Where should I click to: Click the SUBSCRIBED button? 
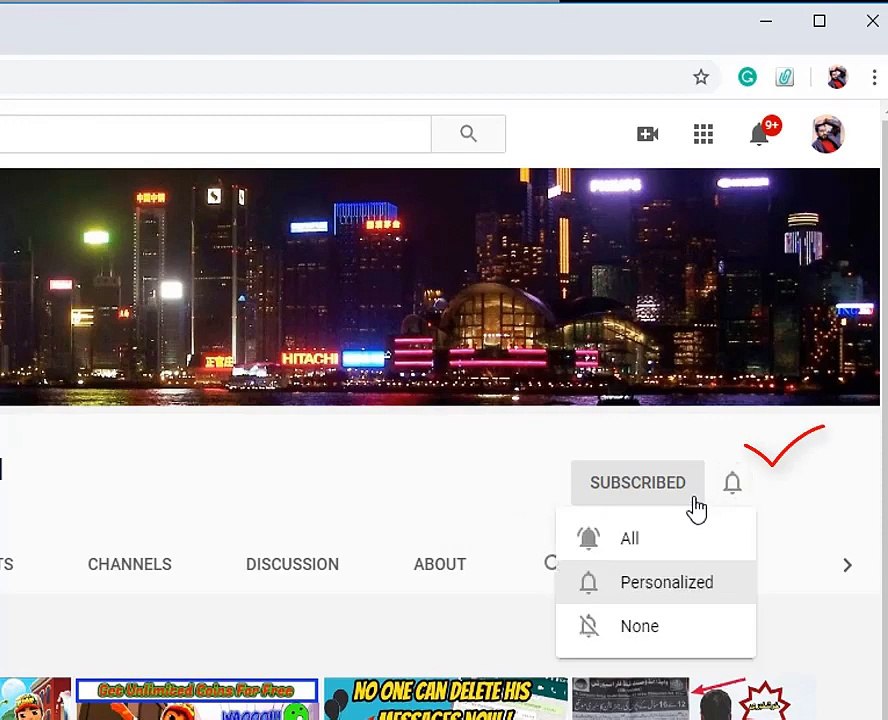[638, 483]
